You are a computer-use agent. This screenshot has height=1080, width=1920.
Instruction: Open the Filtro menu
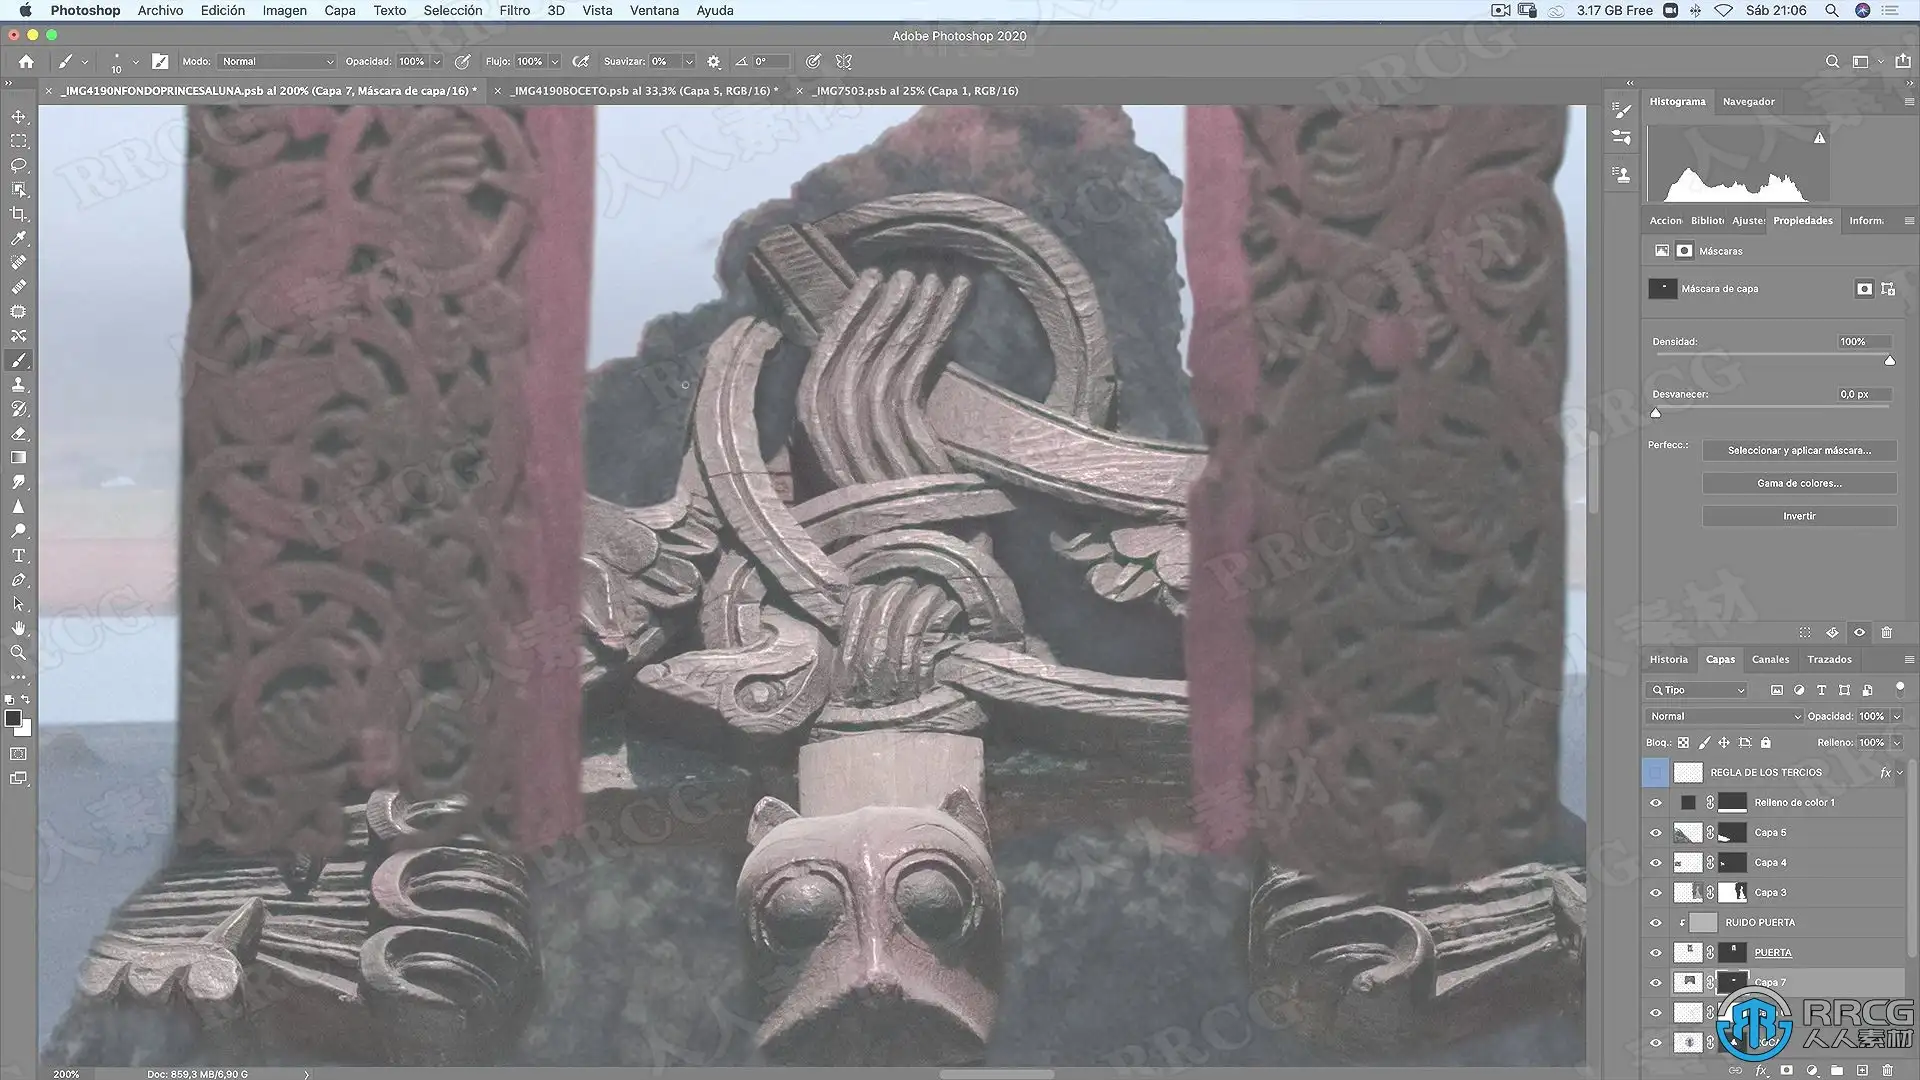(x=514, y=10)
